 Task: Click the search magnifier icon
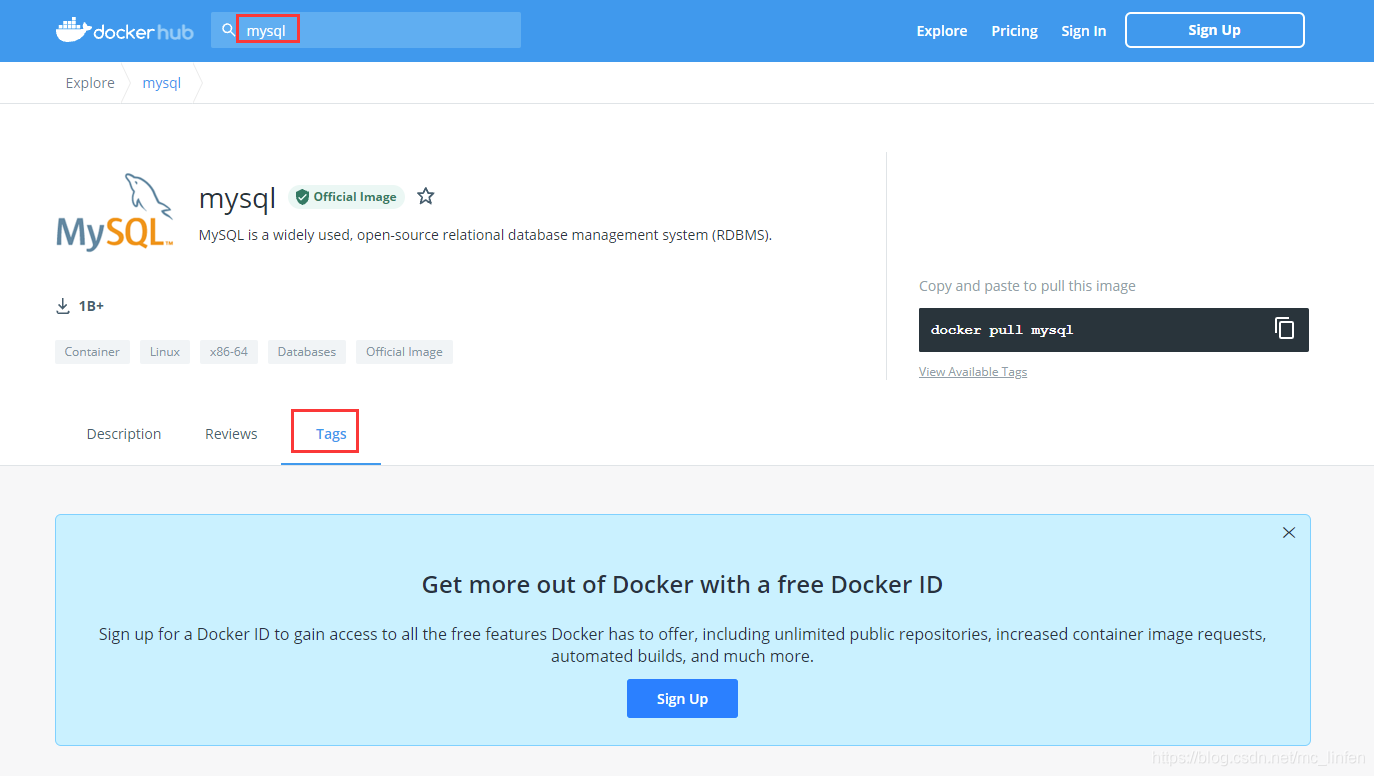(x=227, y=30)
